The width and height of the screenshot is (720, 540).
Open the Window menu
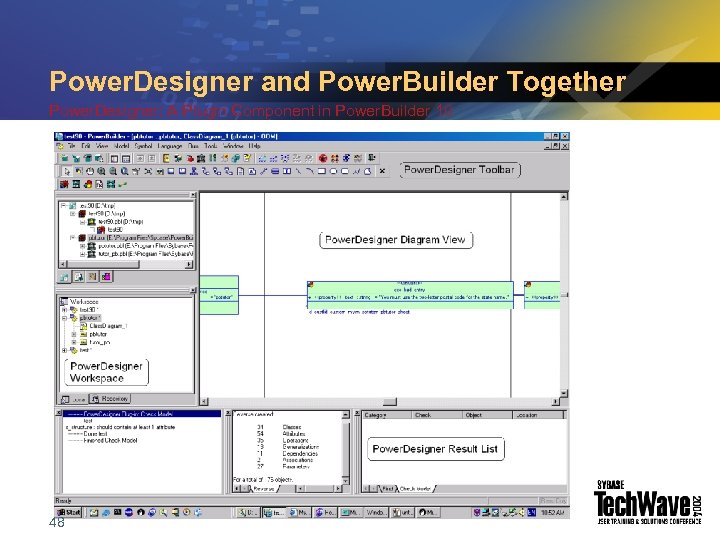233,146
